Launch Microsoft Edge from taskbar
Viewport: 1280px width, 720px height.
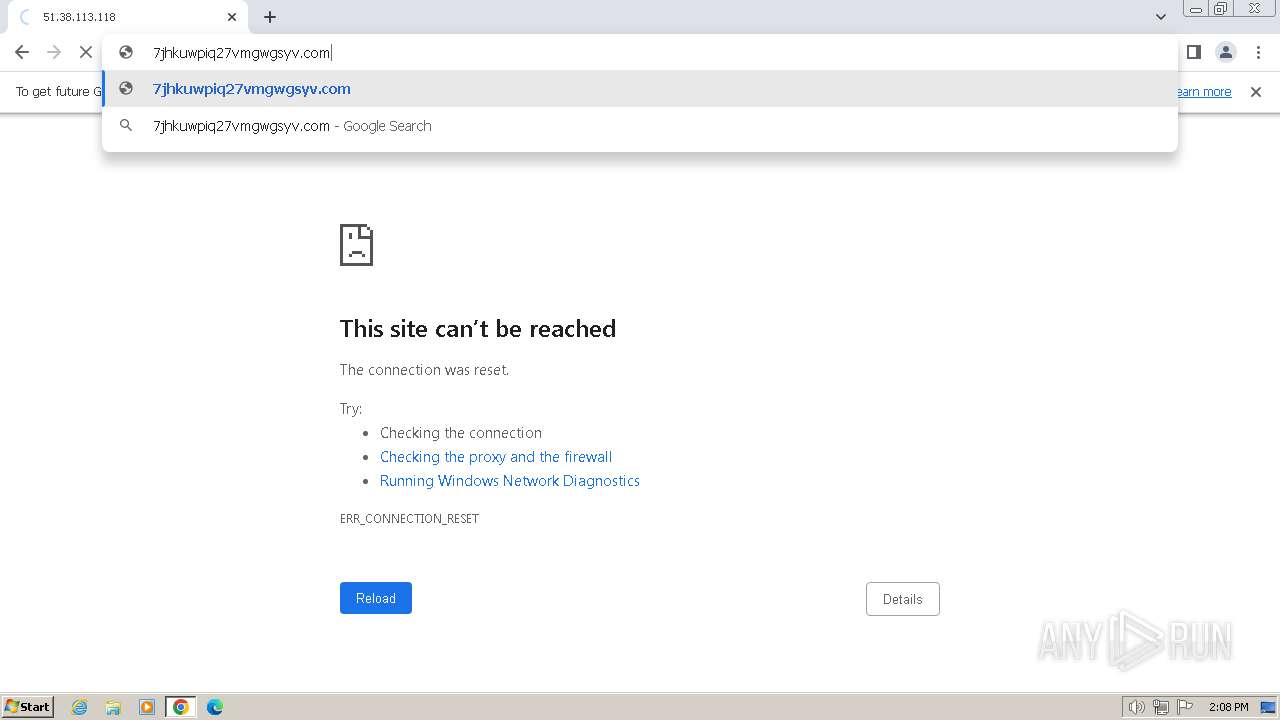click(x=215, y=707)
